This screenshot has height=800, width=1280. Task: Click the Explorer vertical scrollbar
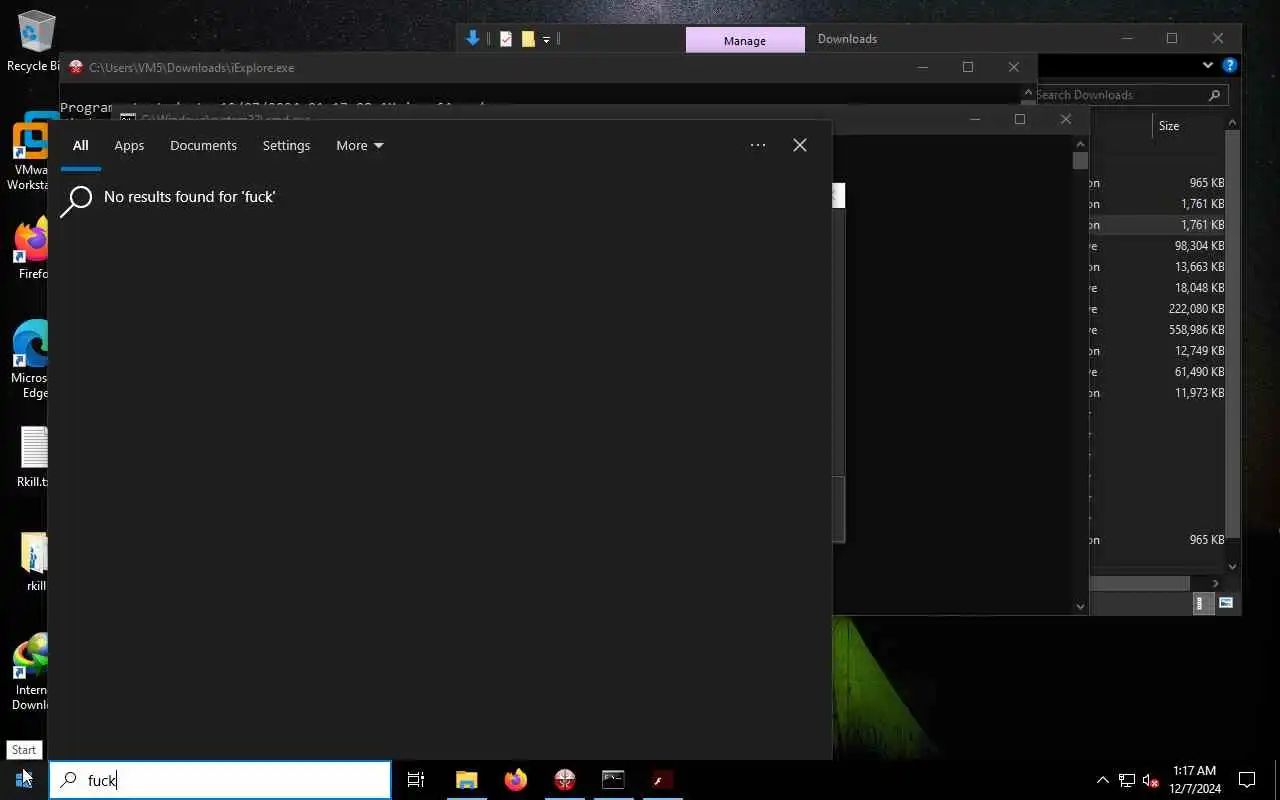coord(1232,335)
